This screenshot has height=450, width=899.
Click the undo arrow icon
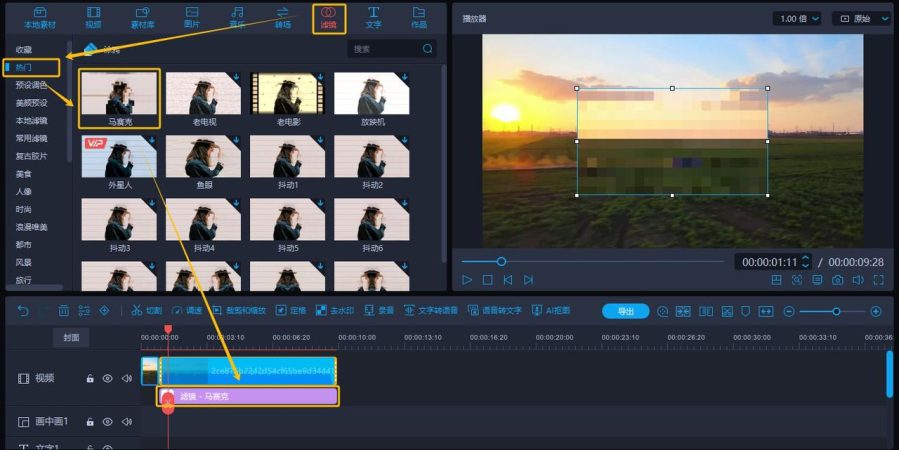pyautogui.click(x=22, y=311)
